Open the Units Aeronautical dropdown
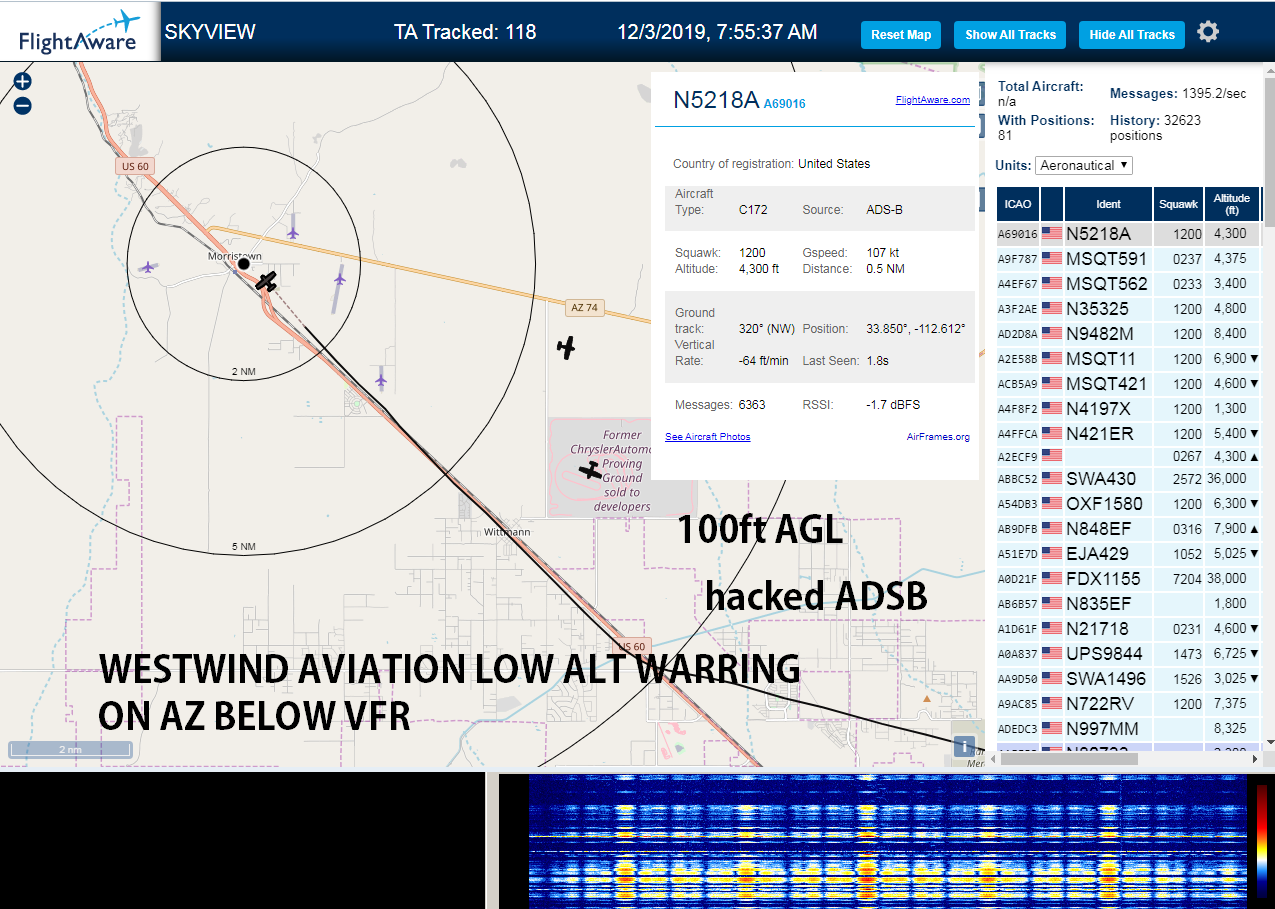The height and width of the screenshot is (909, 1275). (x=1084, y=165)
